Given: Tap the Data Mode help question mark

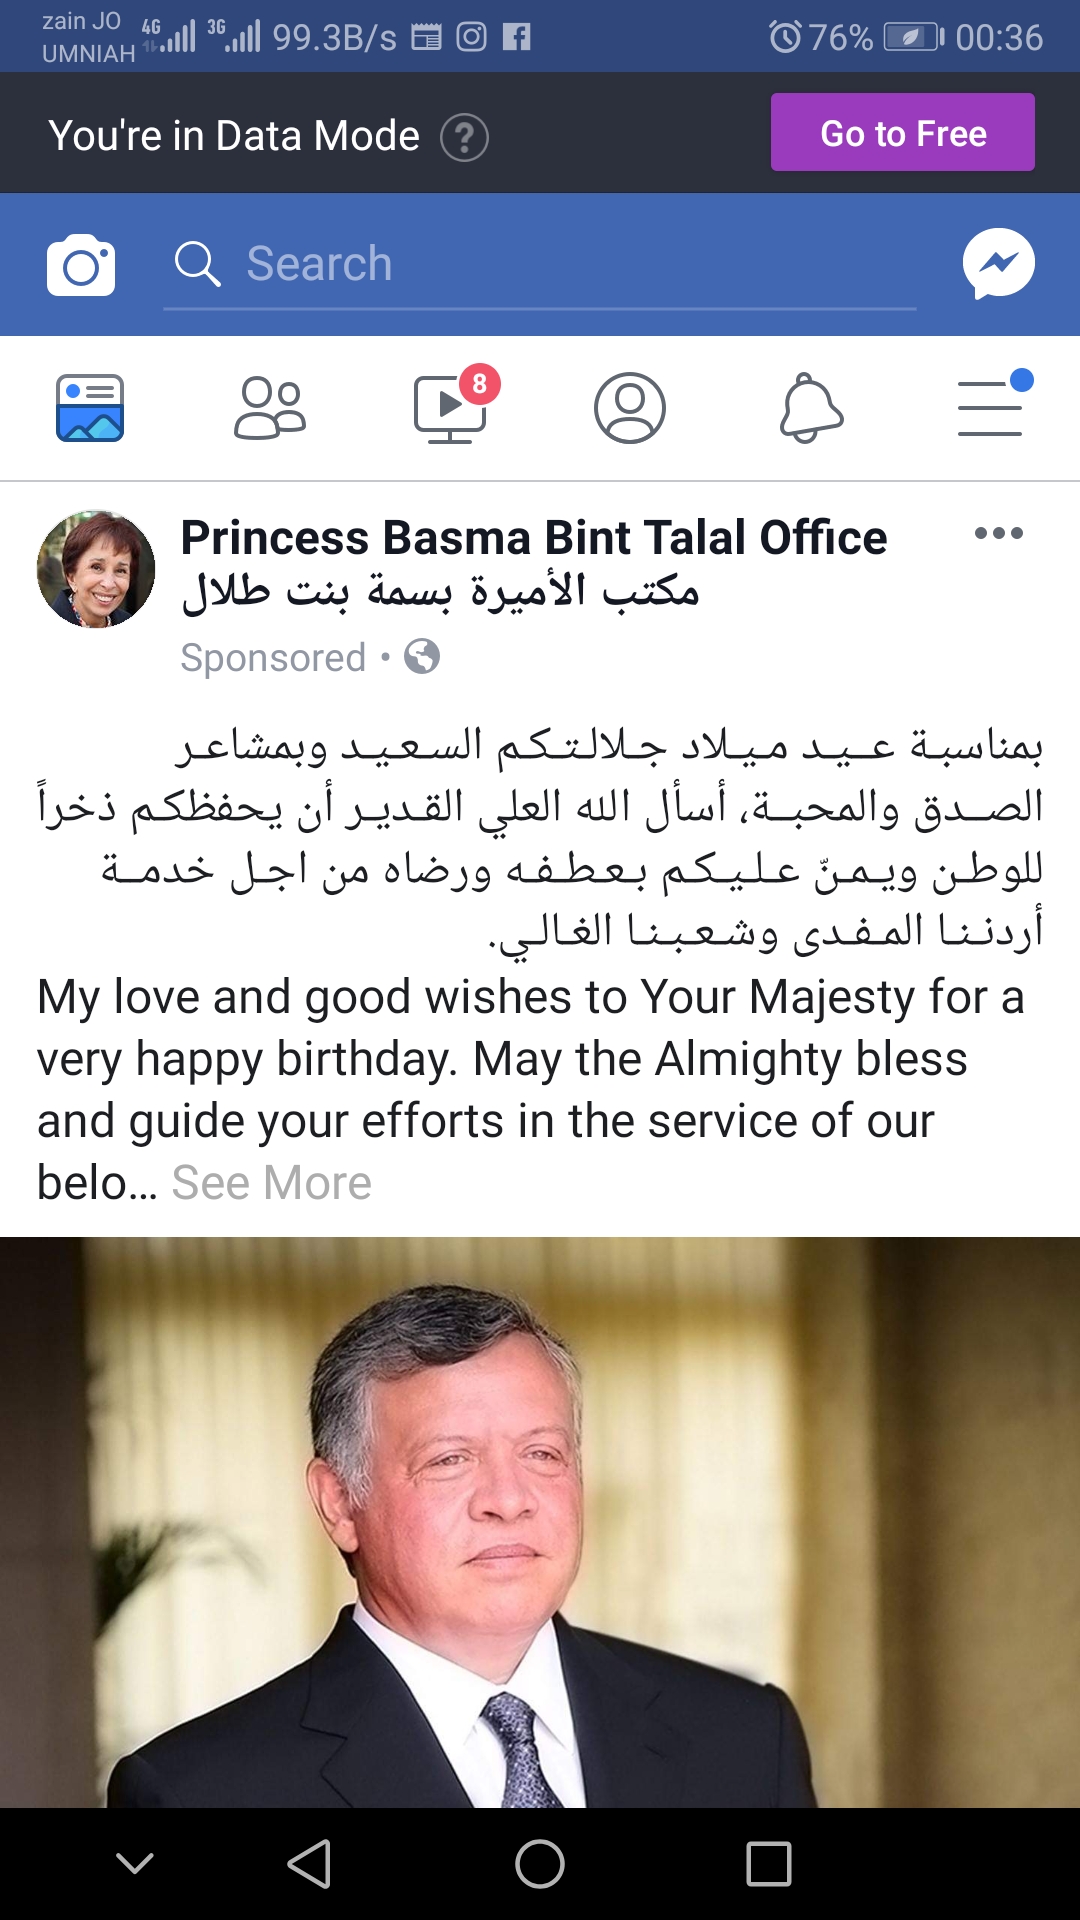Looking at the screenshot, I should tap(465, 138).
